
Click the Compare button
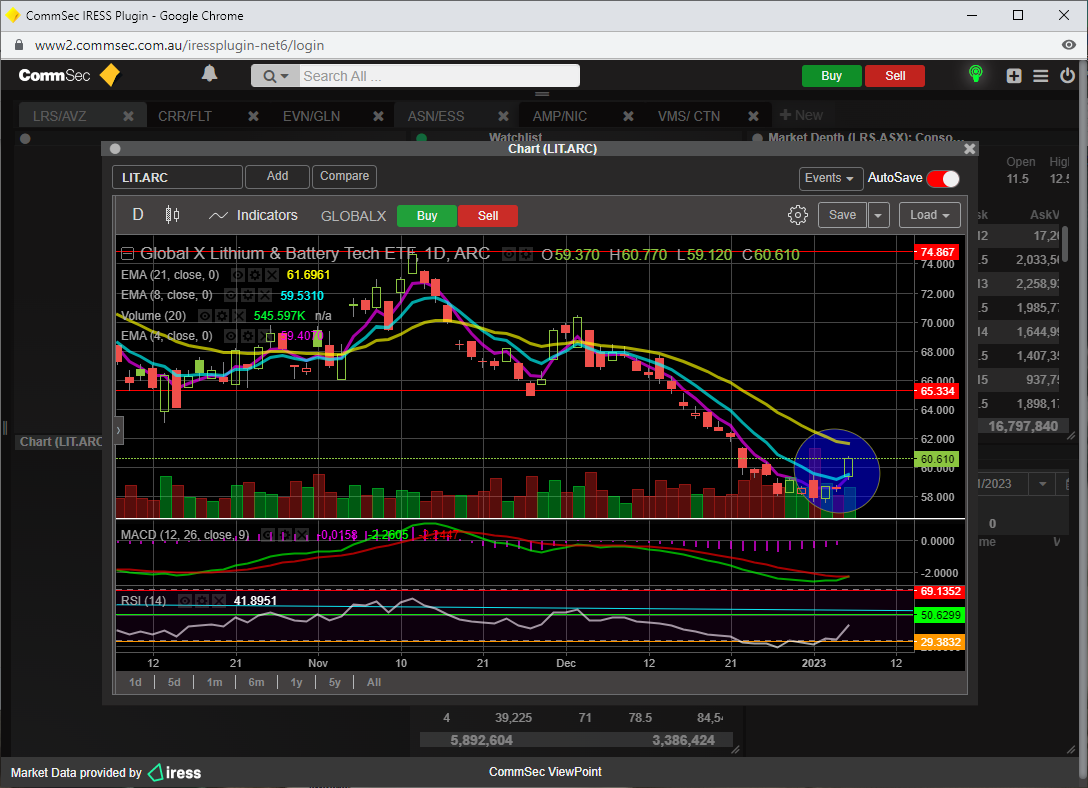pyautogui.click(x=344, y=176)
